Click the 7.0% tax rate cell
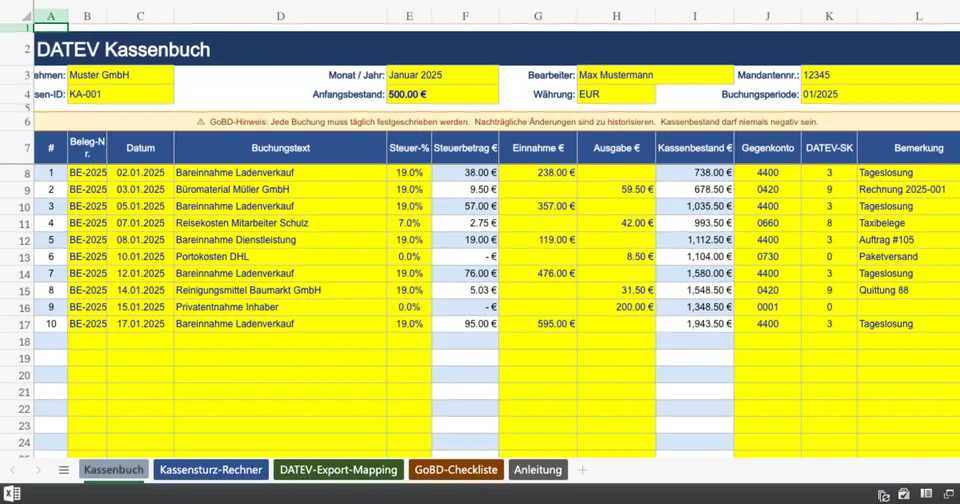 [409, 224]
